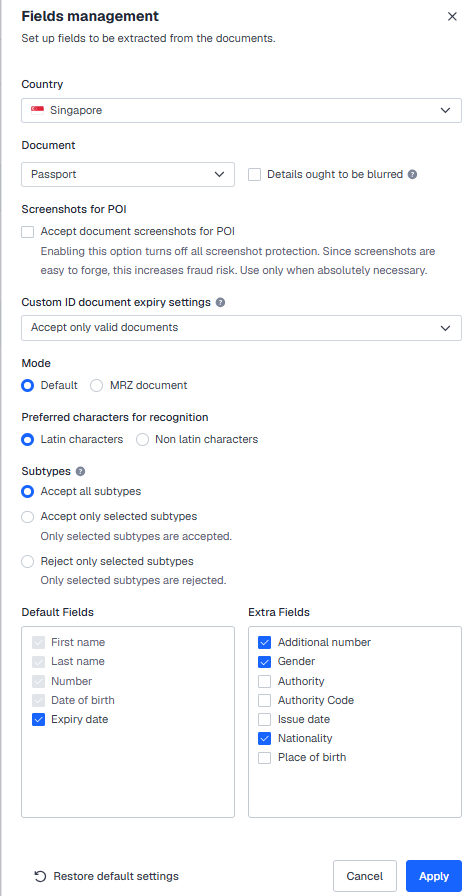Choose Non latin characters option
475x896 pixels.
coord(142,439)
